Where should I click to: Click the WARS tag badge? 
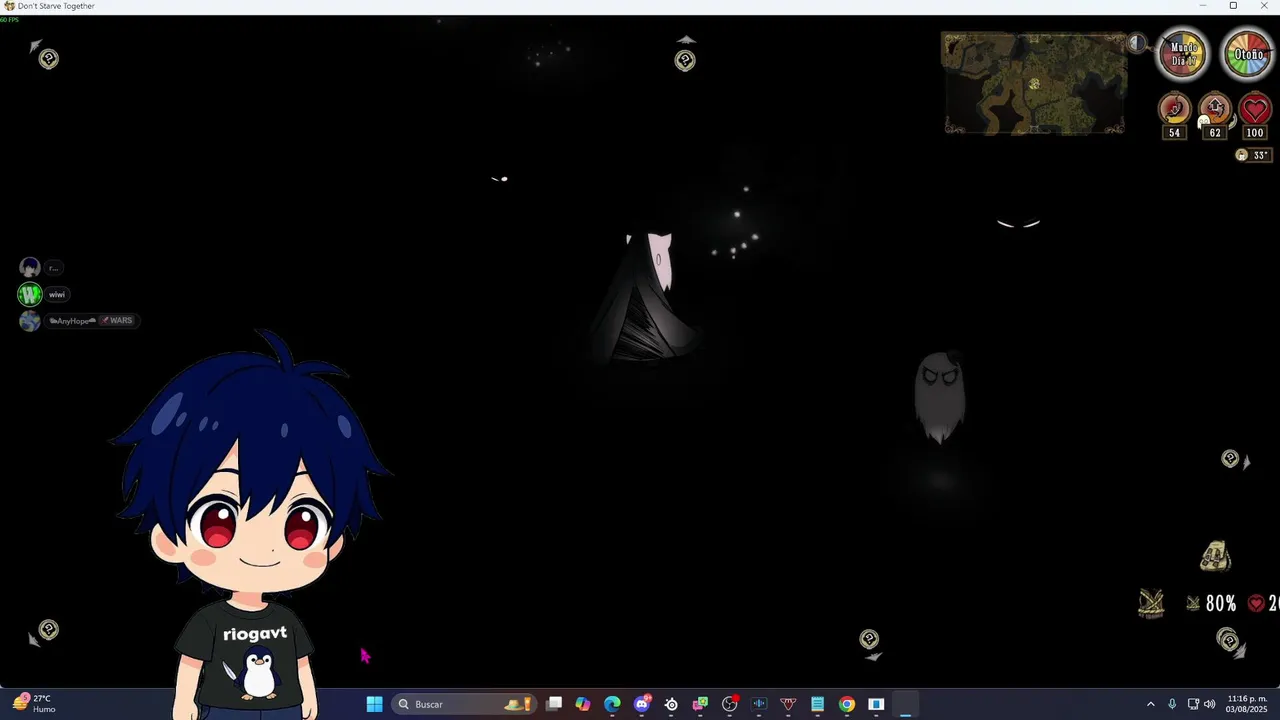click(116, 320)
